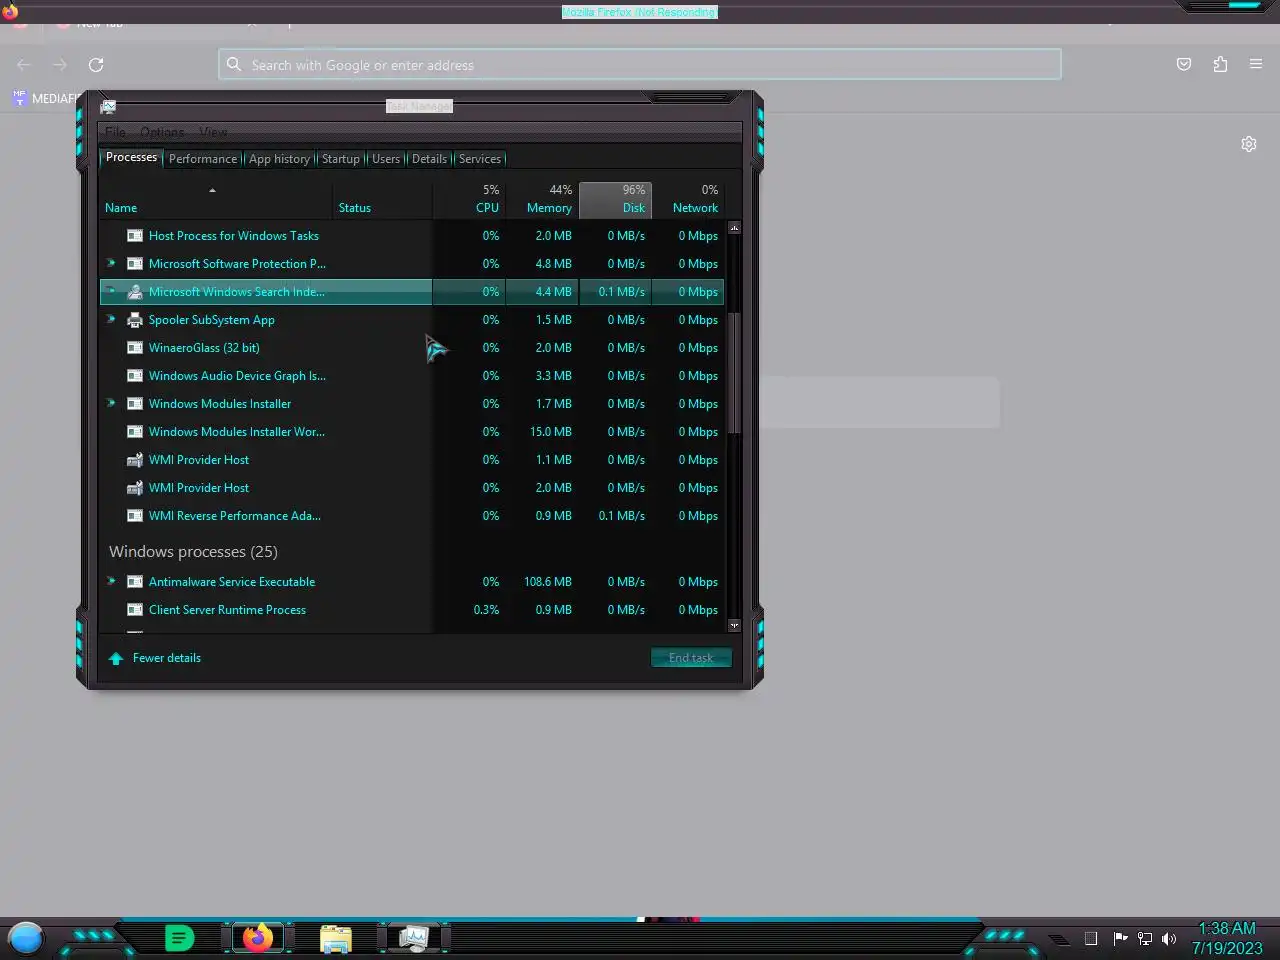Open the Action Center flag in tray
The height and width of the screenshot is (960, 1280).
point(1120,939)
